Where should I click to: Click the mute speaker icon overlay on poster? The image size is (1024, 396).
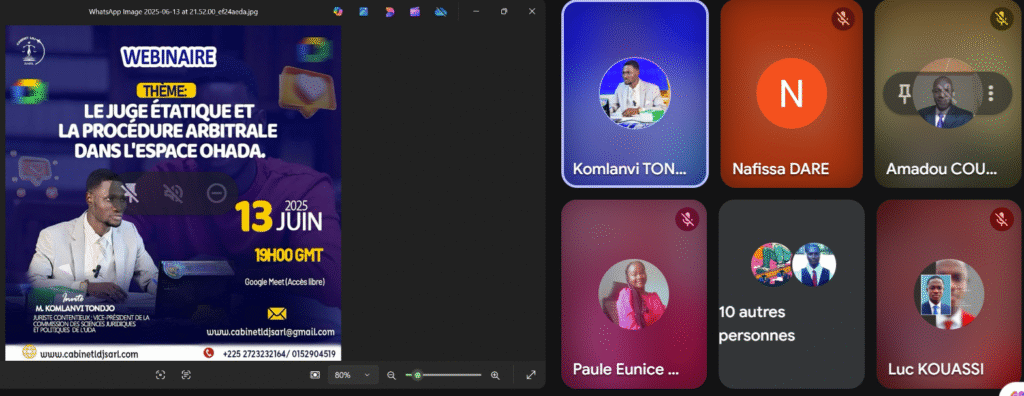pos(173,193)
